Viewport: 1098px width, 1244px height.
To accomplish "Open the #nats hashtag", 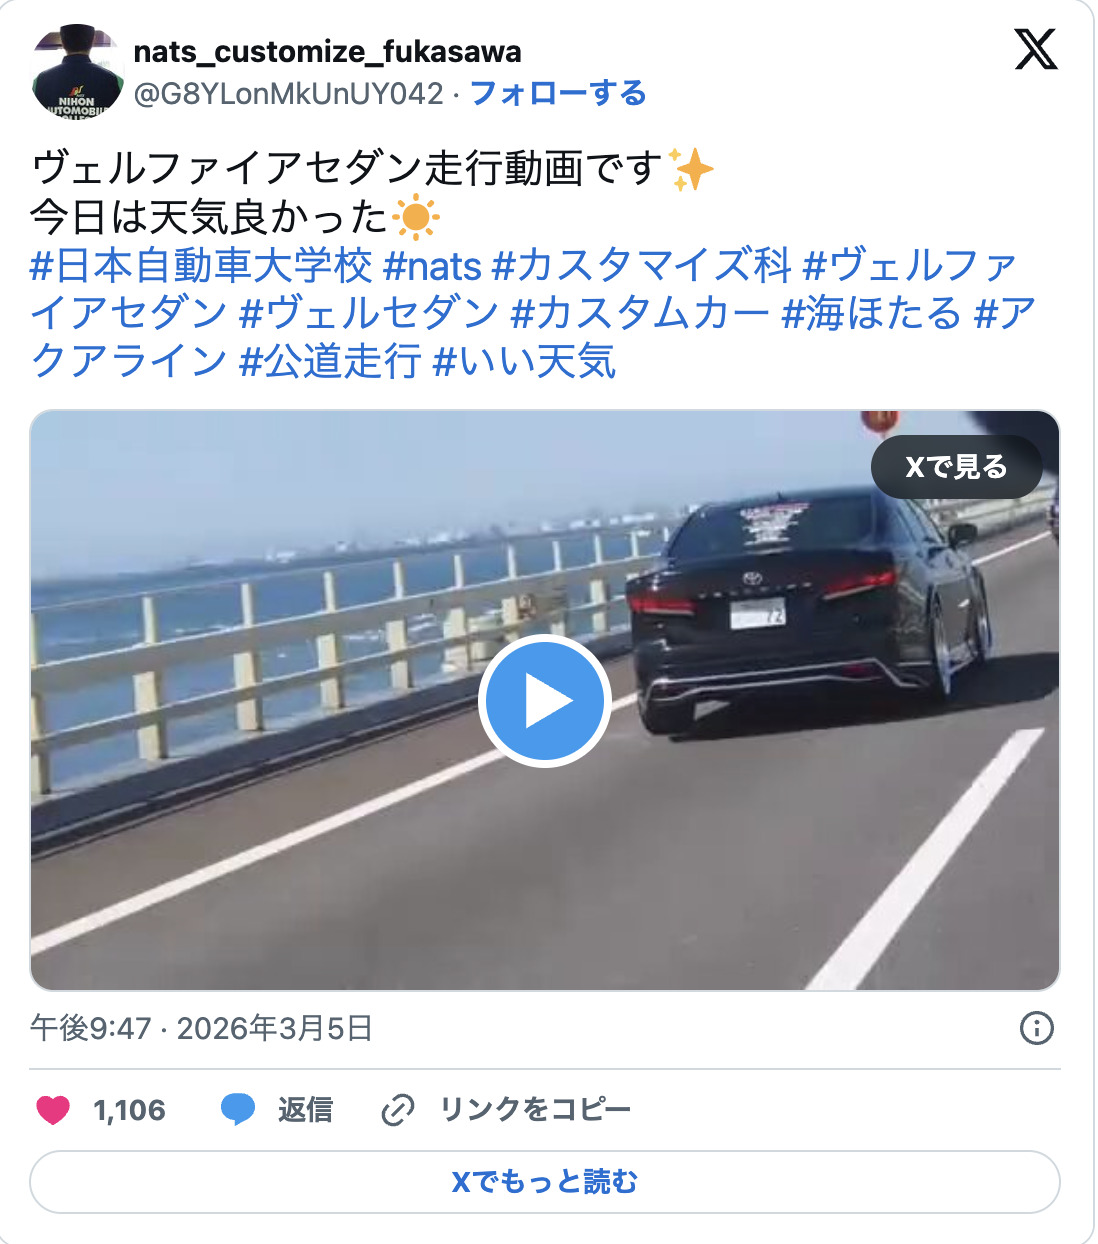I will pyautogui.click(x=433, y=266).
